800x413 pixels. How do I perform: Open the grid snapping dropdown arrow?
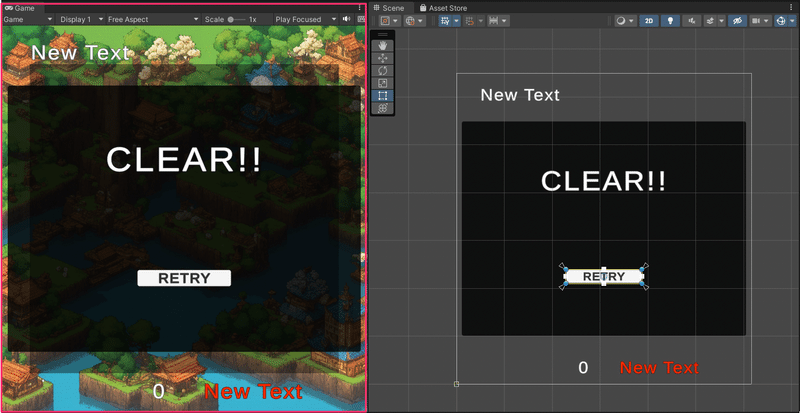pos(480,21)
